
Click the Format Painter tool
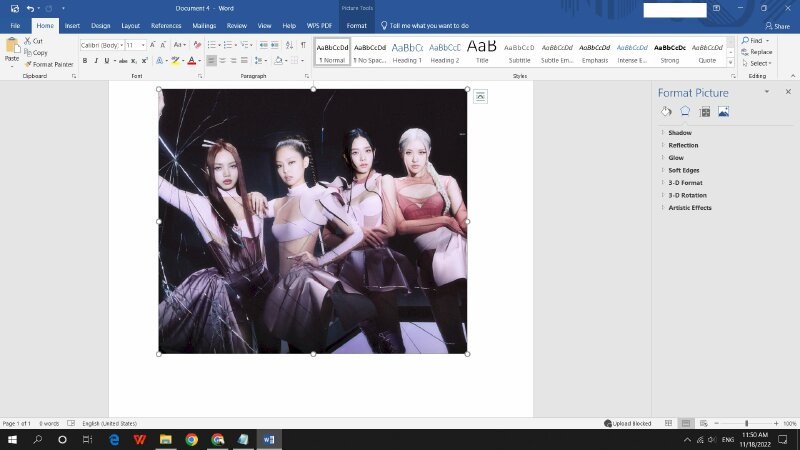(48, 64)
